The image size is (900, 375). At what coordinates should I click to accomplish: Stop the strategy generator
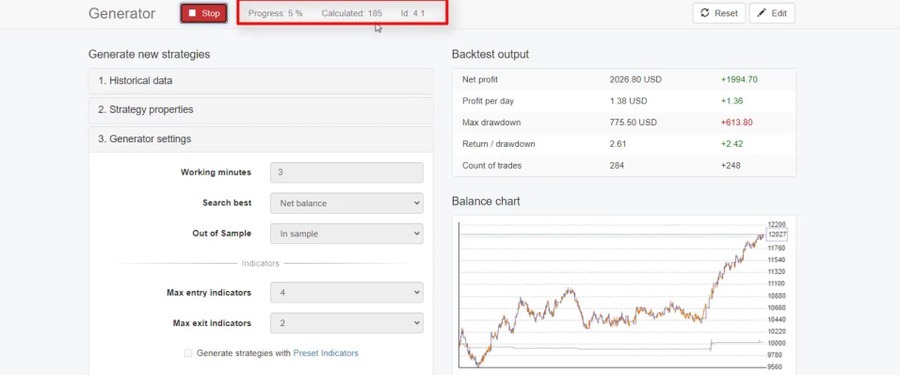point(204,13)
